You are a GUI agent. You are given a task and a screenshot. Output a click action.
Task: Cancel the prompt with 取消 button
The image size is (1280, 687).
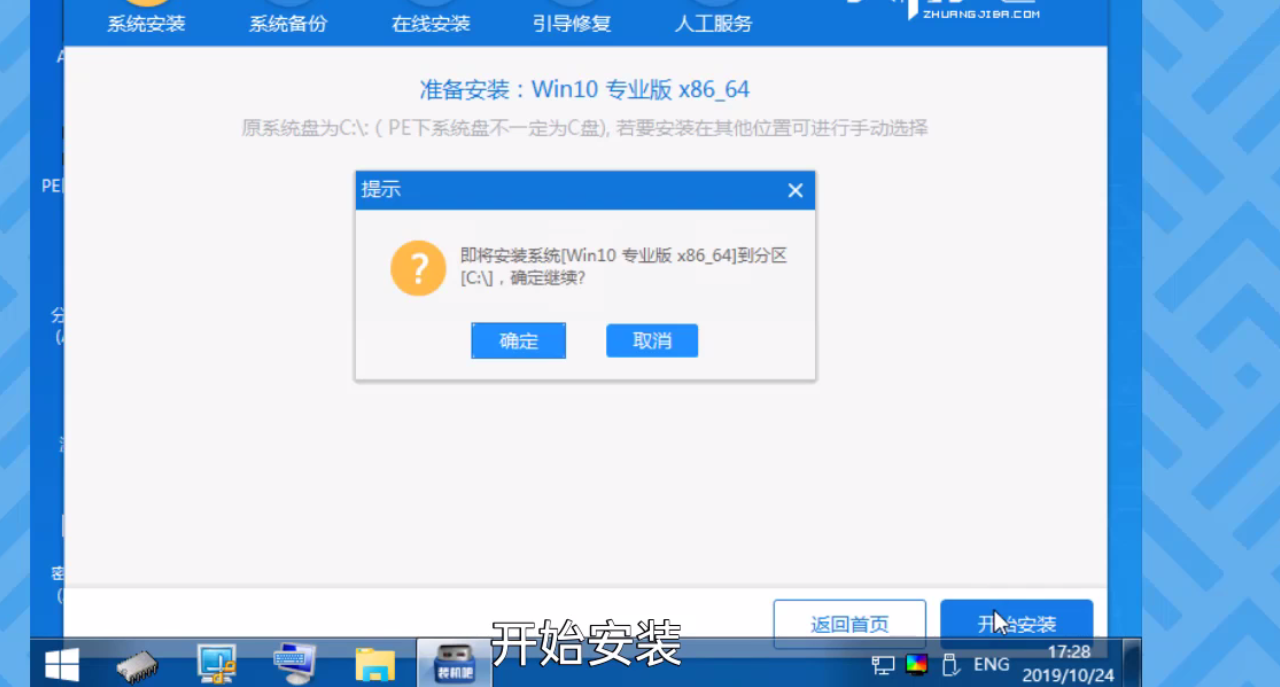(x=652, y=341)
